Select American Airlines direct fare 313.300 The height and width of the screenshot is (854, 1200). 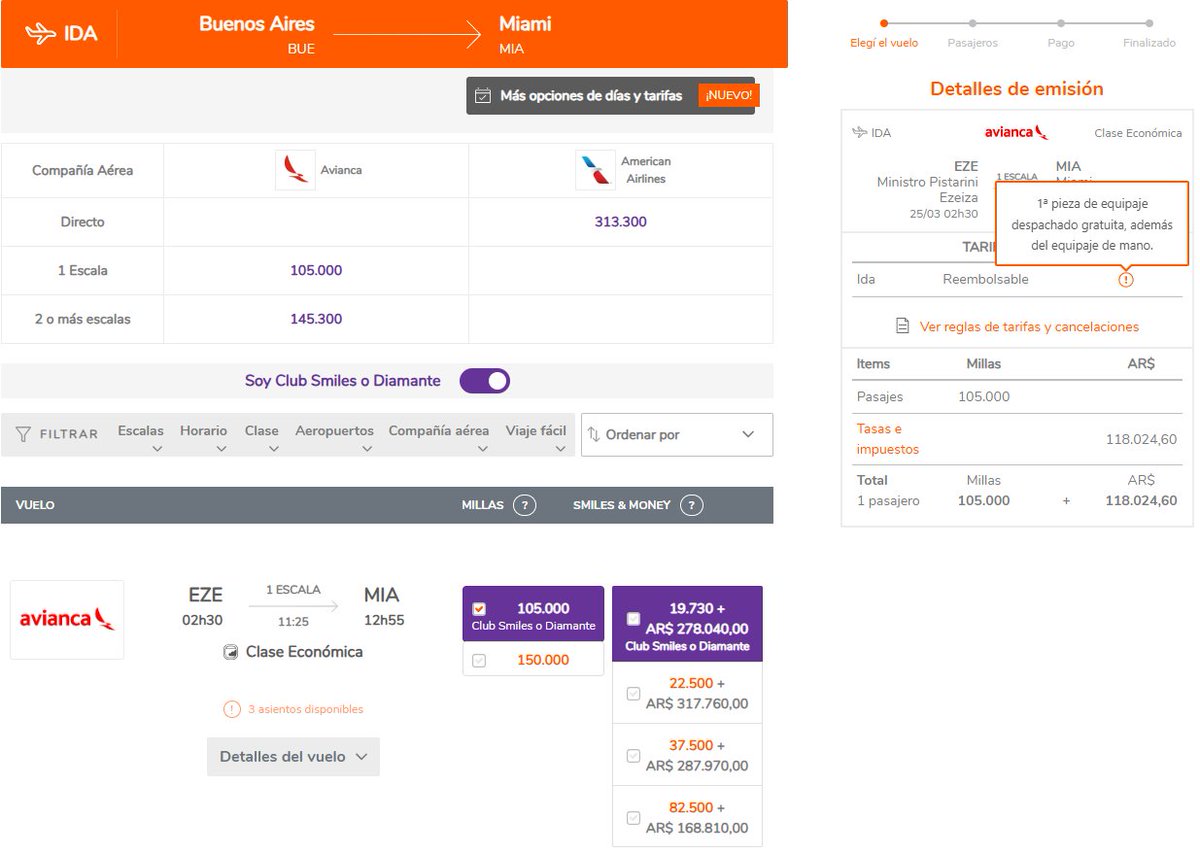tap(620, 222)
